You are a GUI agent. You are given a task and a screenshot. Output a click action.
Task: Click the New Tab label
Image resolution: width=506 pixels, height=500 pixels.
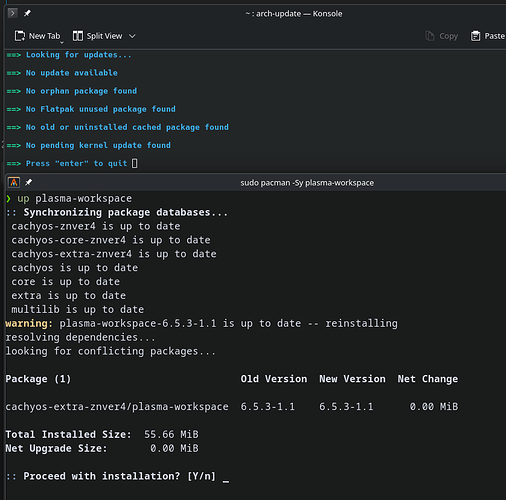pos(44,36)
